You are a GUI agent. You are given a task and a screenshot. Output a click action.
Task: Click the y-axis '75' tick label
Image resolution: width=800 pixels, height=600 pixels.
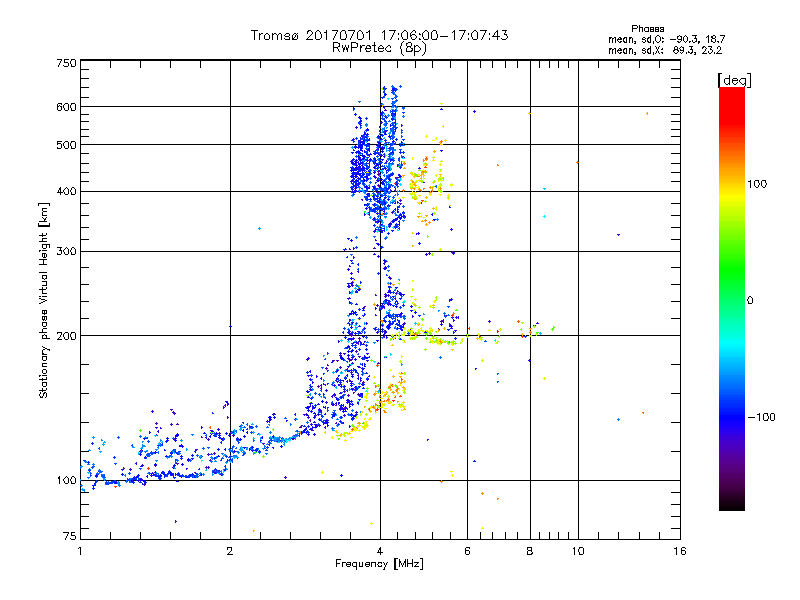[x=70, y=536]
